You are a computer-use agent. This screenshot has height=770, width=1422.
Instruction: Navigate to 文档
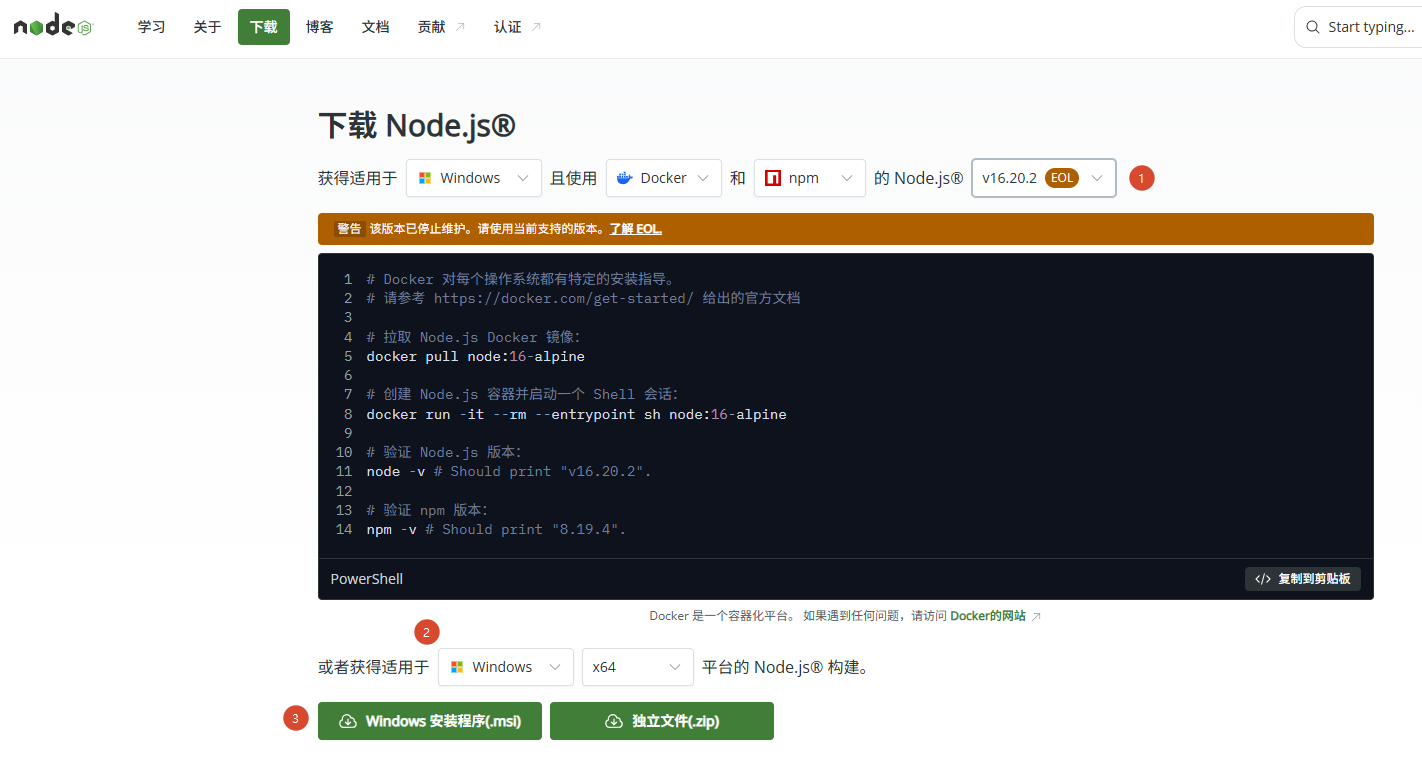(376, 27)
